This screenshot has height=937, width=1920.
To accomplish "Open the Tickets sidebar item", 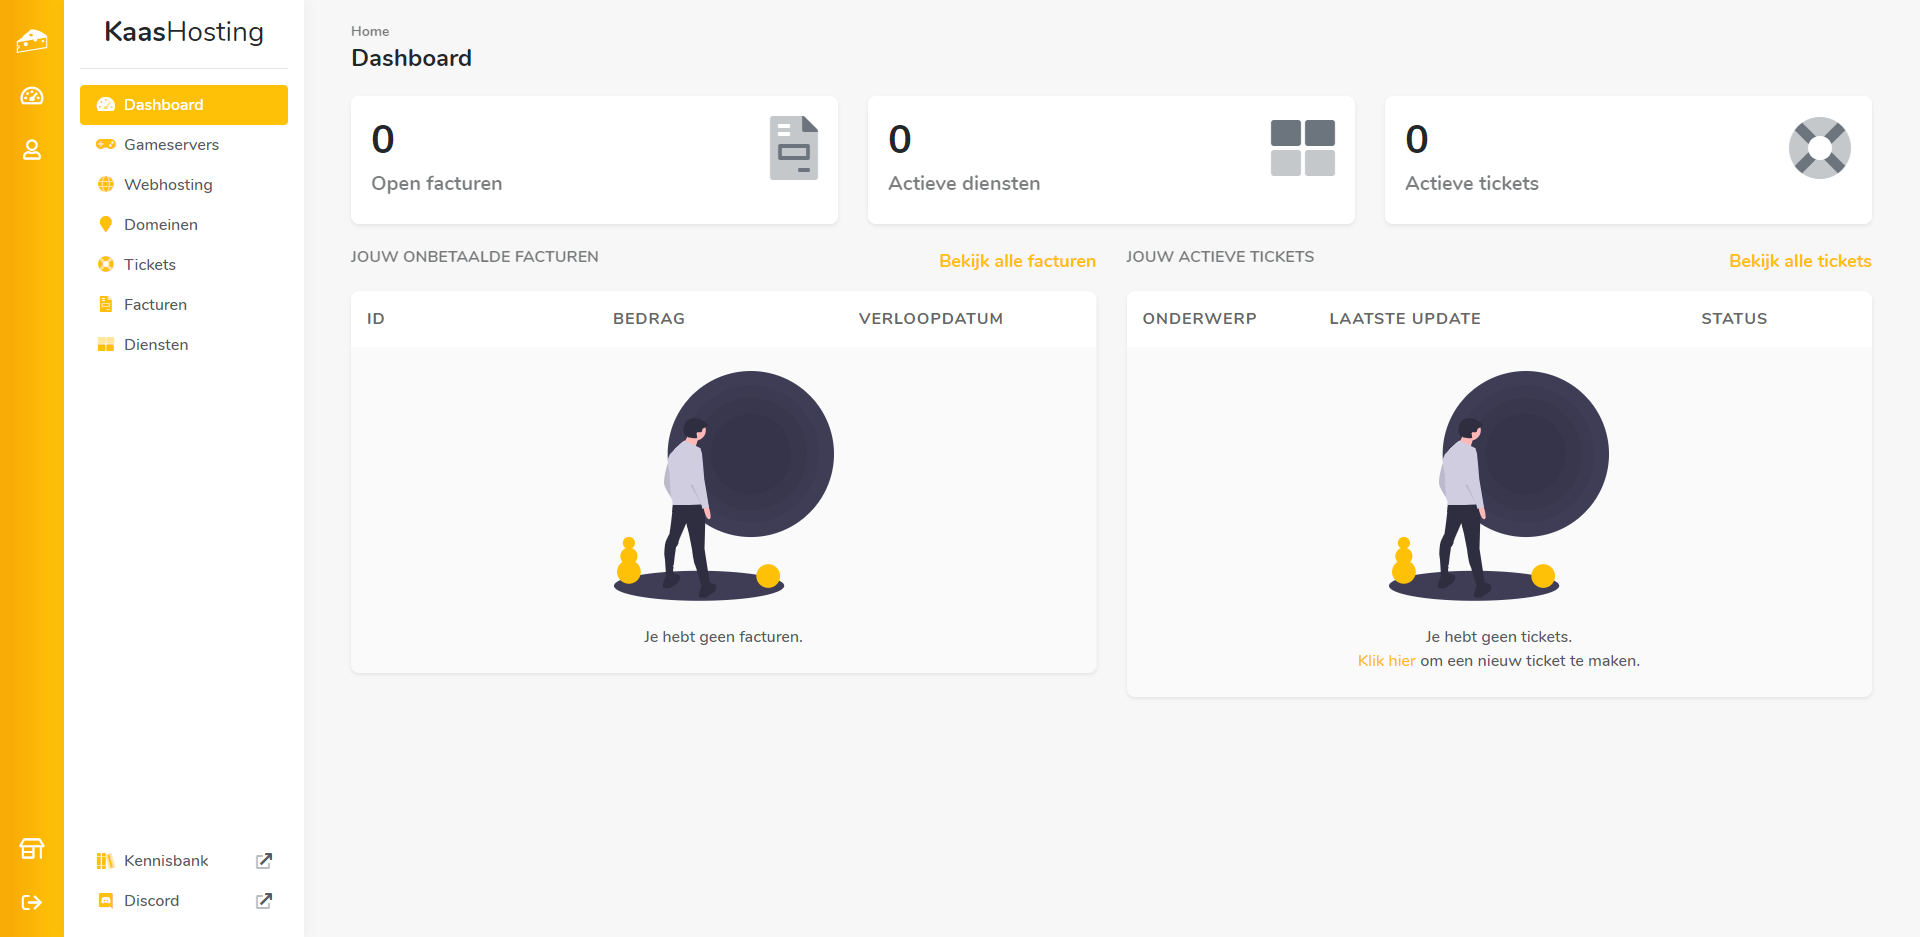I will 150,265.
